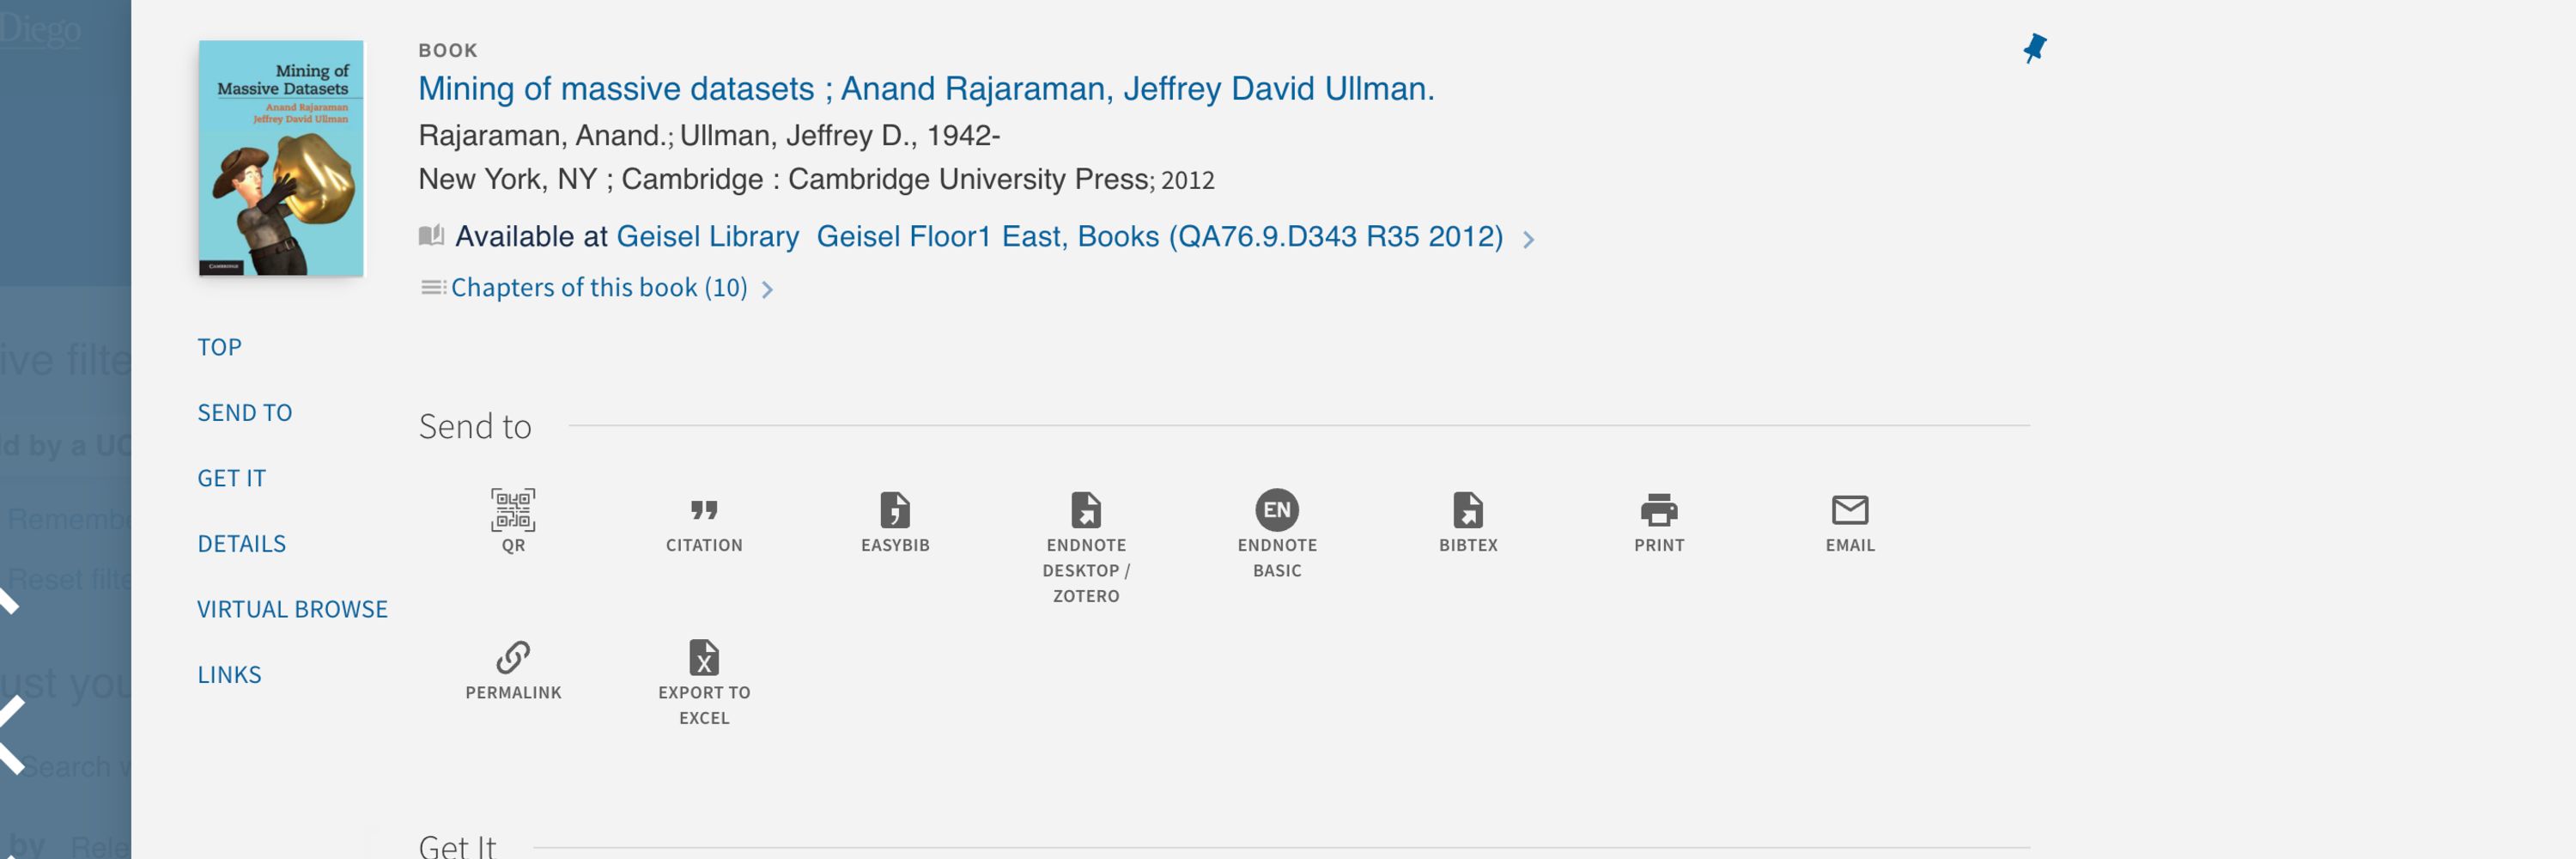The width and height of the screenshot is (2576, 859).
Task: Copy the Permalink
Action: (x=513, y=670)
